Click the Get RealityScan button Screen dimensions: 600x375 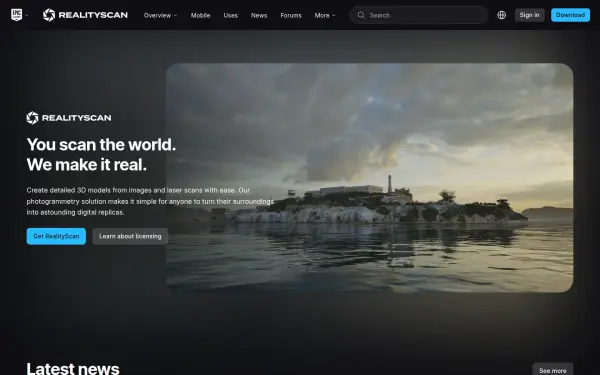tap(56, 236)
